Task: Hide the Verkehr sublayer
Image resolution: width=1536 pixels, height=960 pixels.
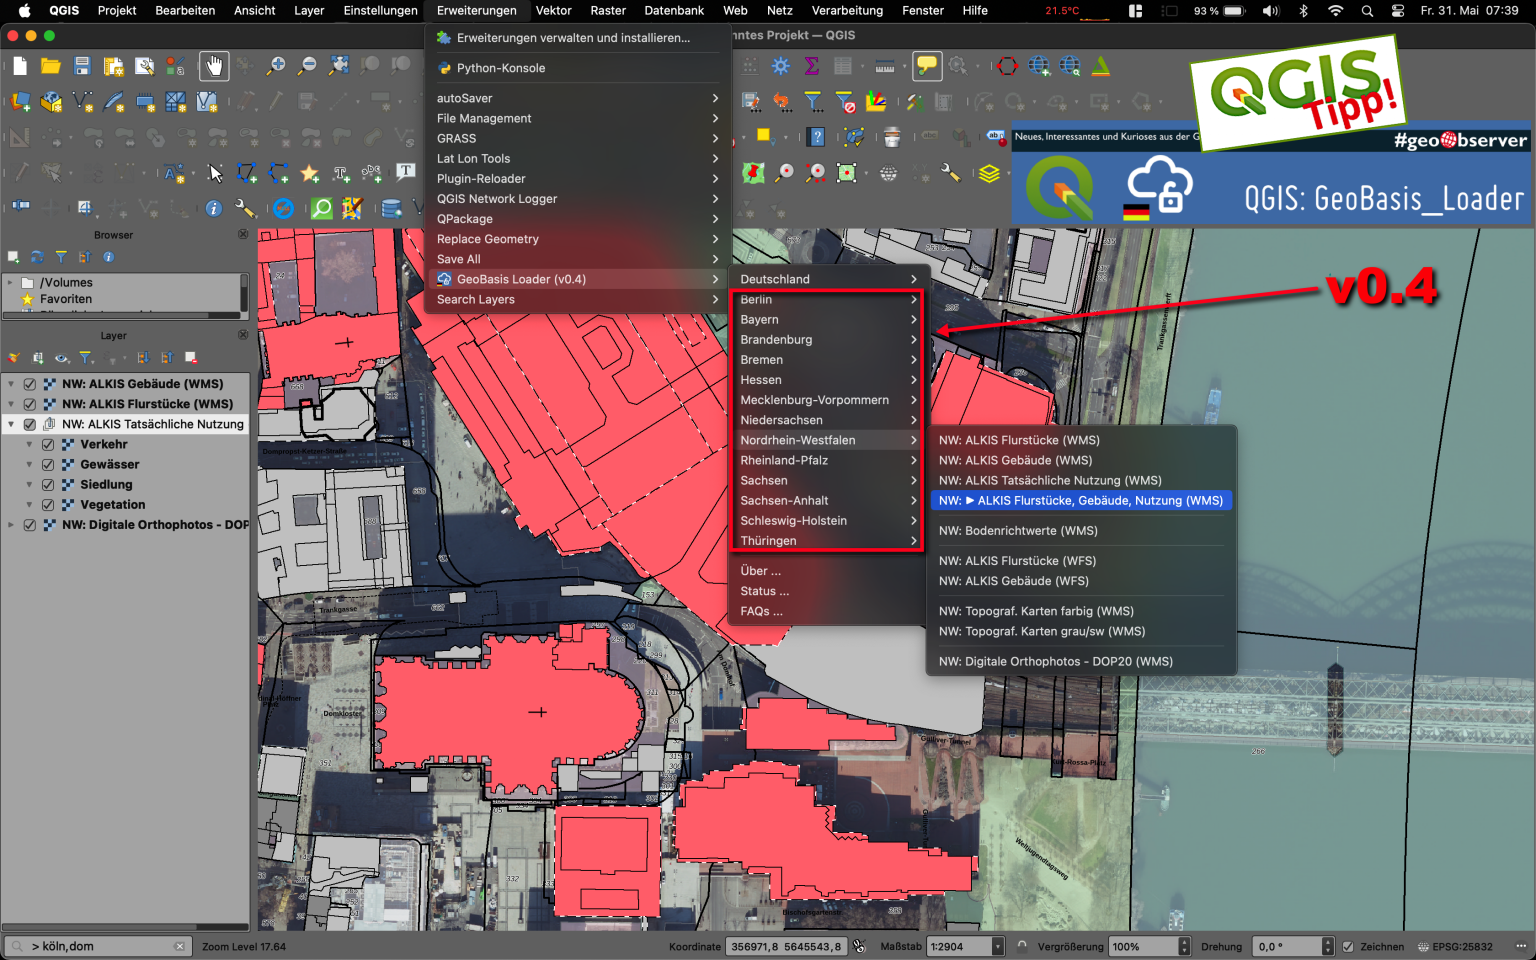Action: 46,444
